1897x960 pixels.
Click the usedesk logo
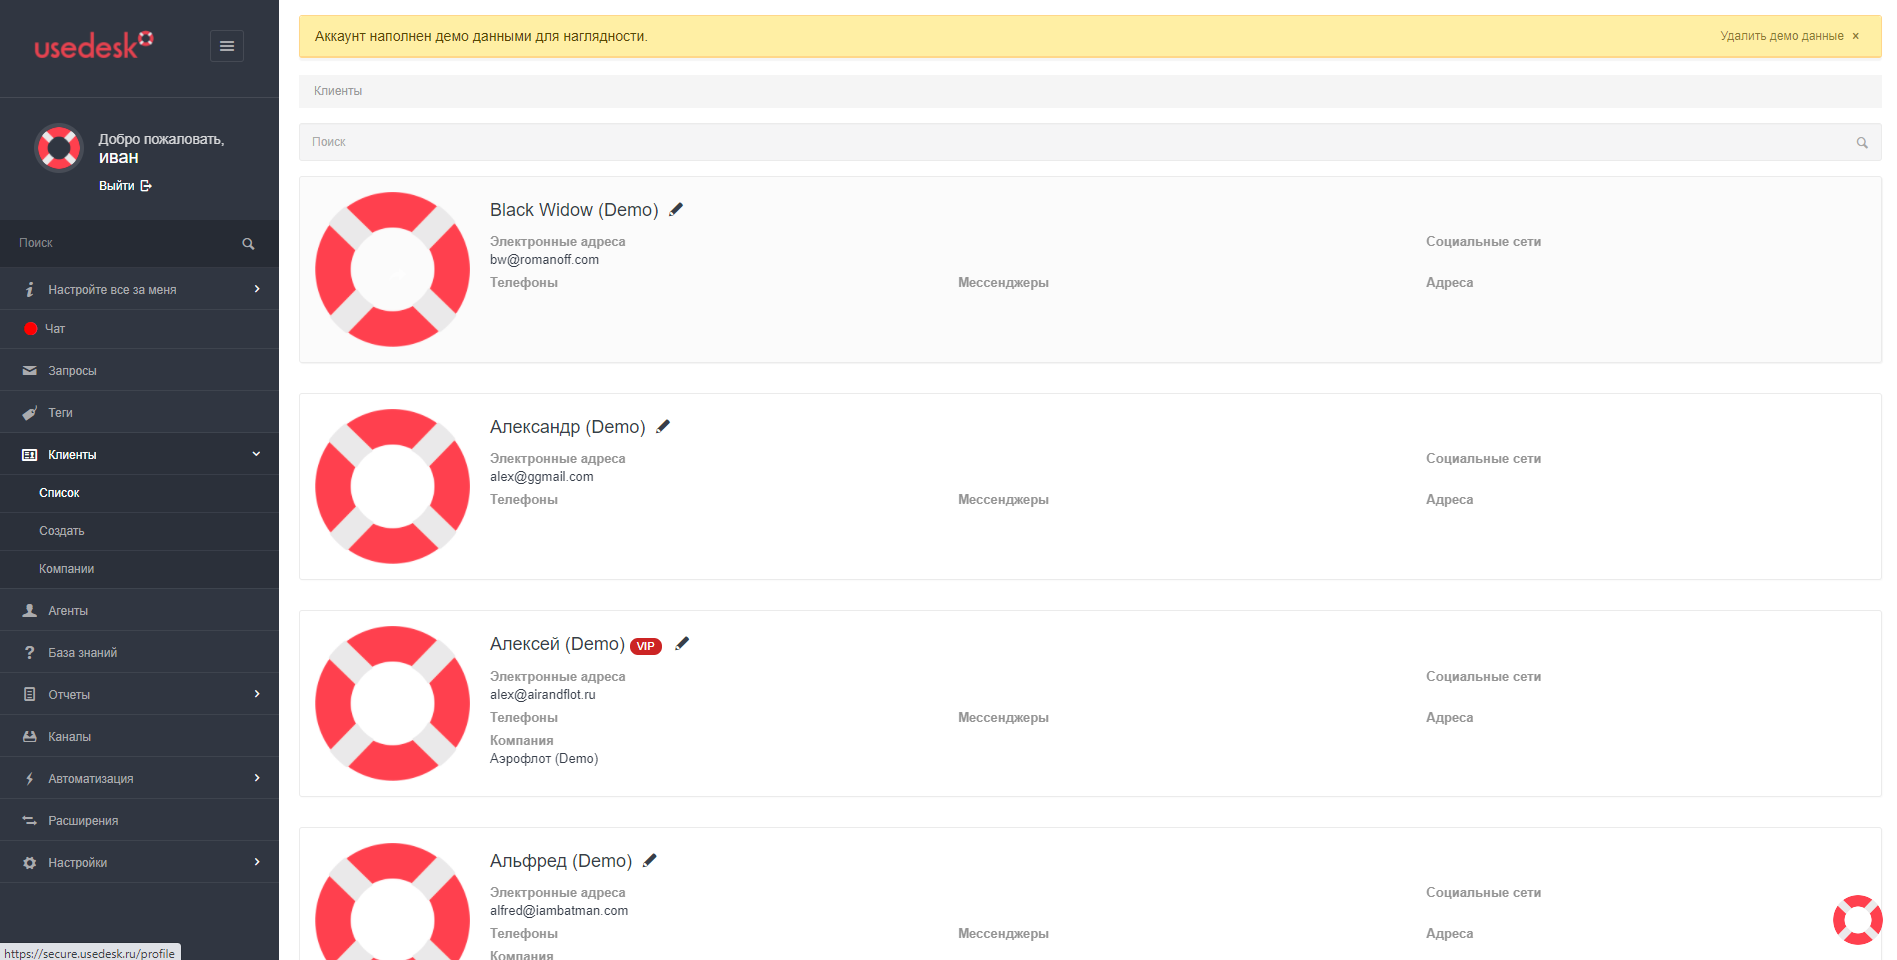tap(94, 45)
